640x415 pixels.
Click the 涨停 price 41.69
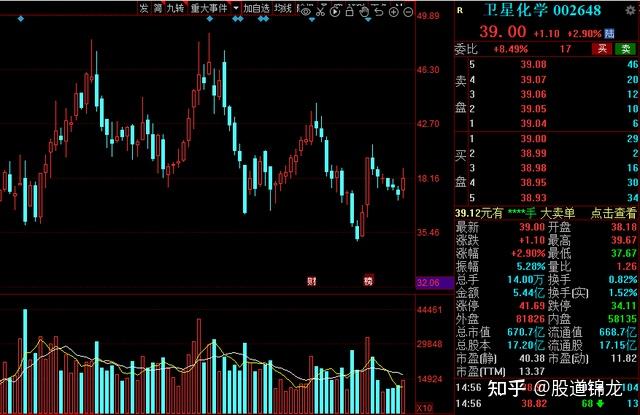tap(532, 306)
